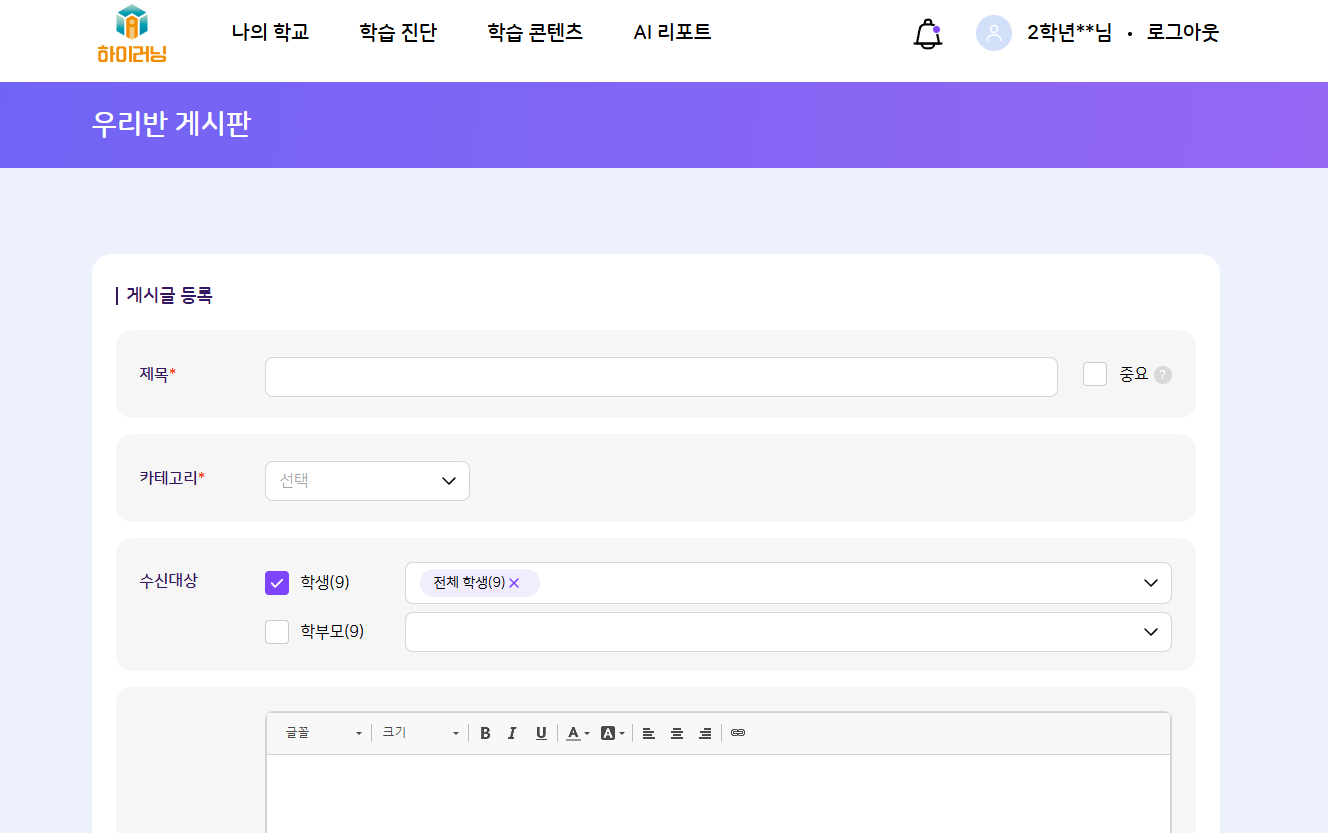Viewport: 1328px width, 833px height.
Task: Click the 로그아웃 link
Action: 1183,32
